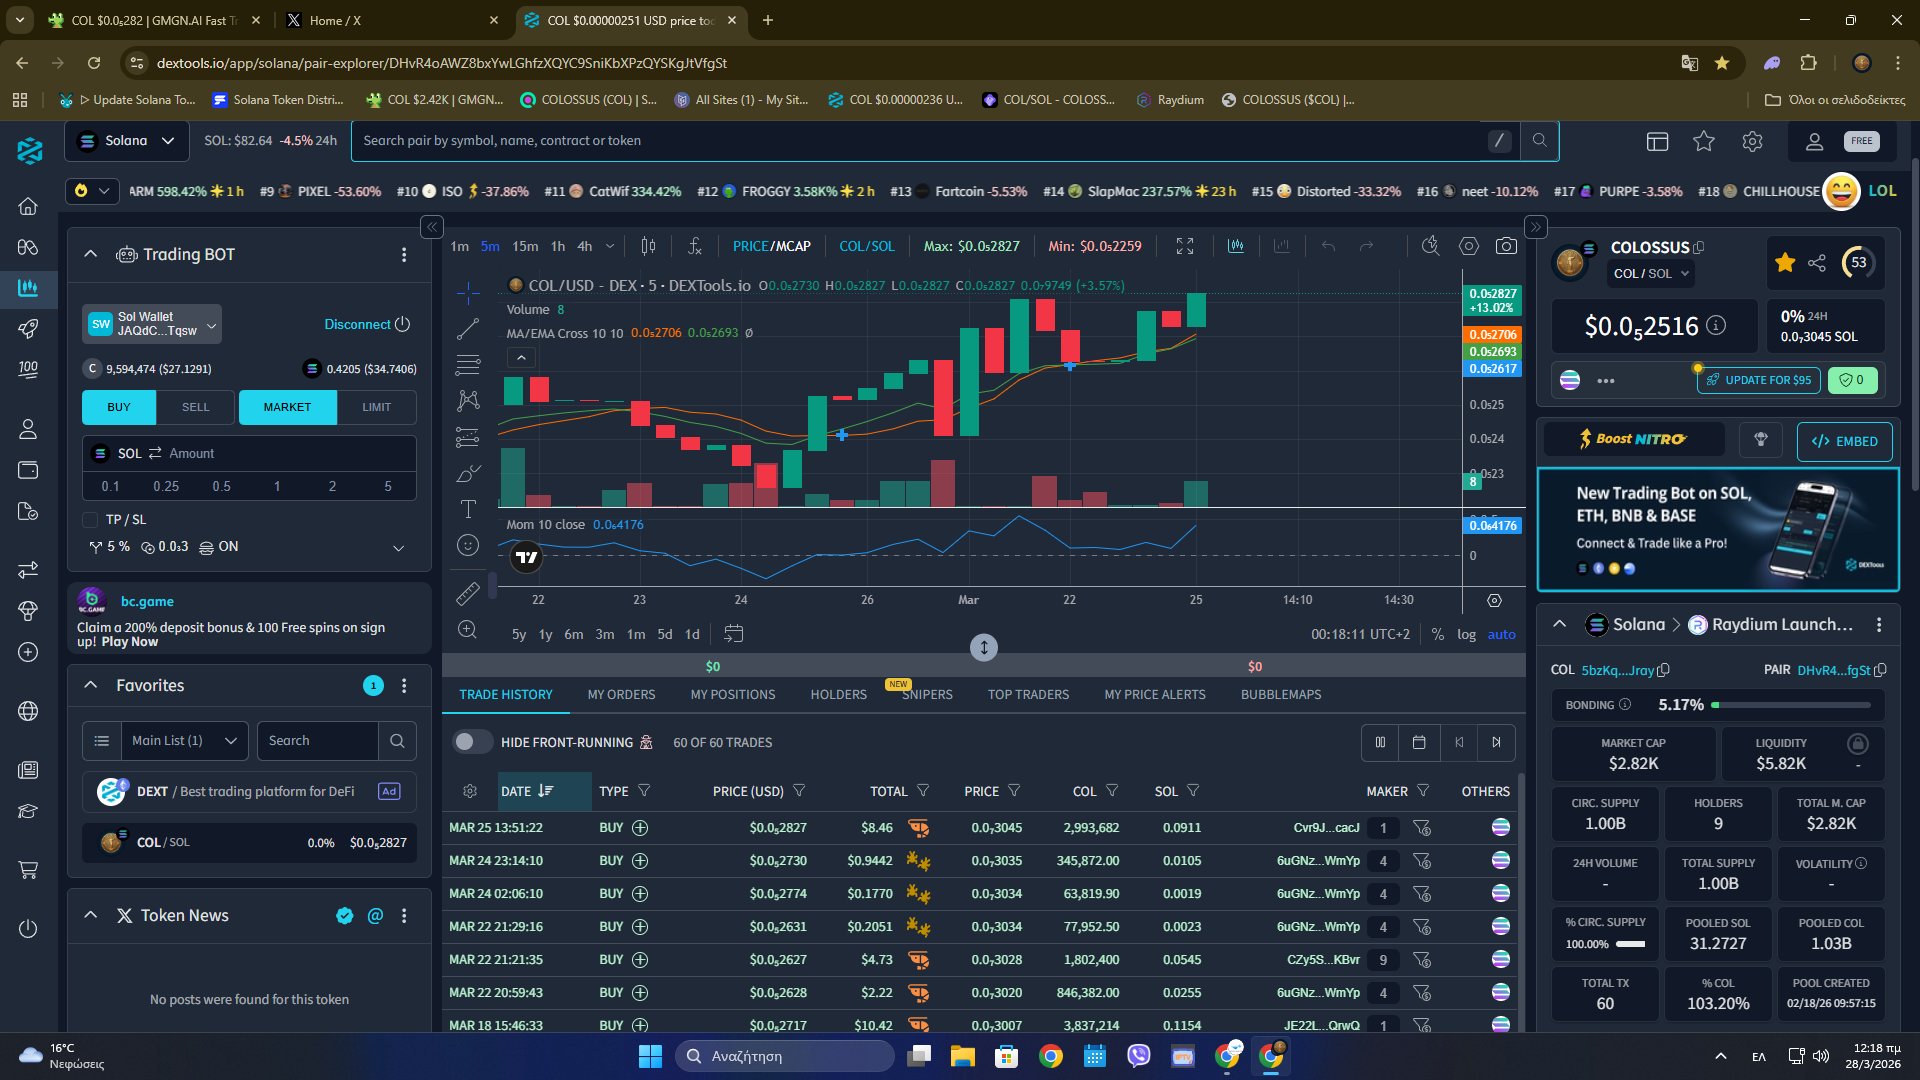This screenshot has height=1080, width=1920.
Task: Switch to the HOLDERS tab
Action: pos(838,694)
